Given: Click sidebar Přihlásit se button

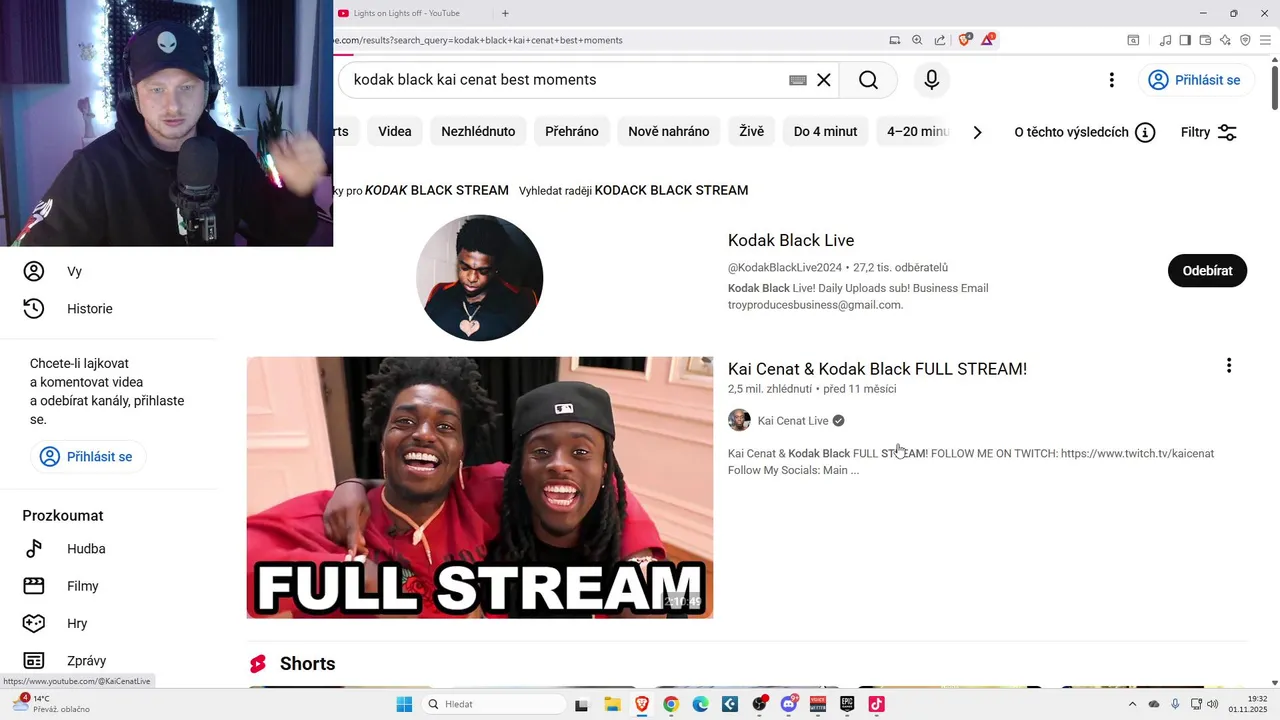Looking at the screenshot, I should [87, 457].
